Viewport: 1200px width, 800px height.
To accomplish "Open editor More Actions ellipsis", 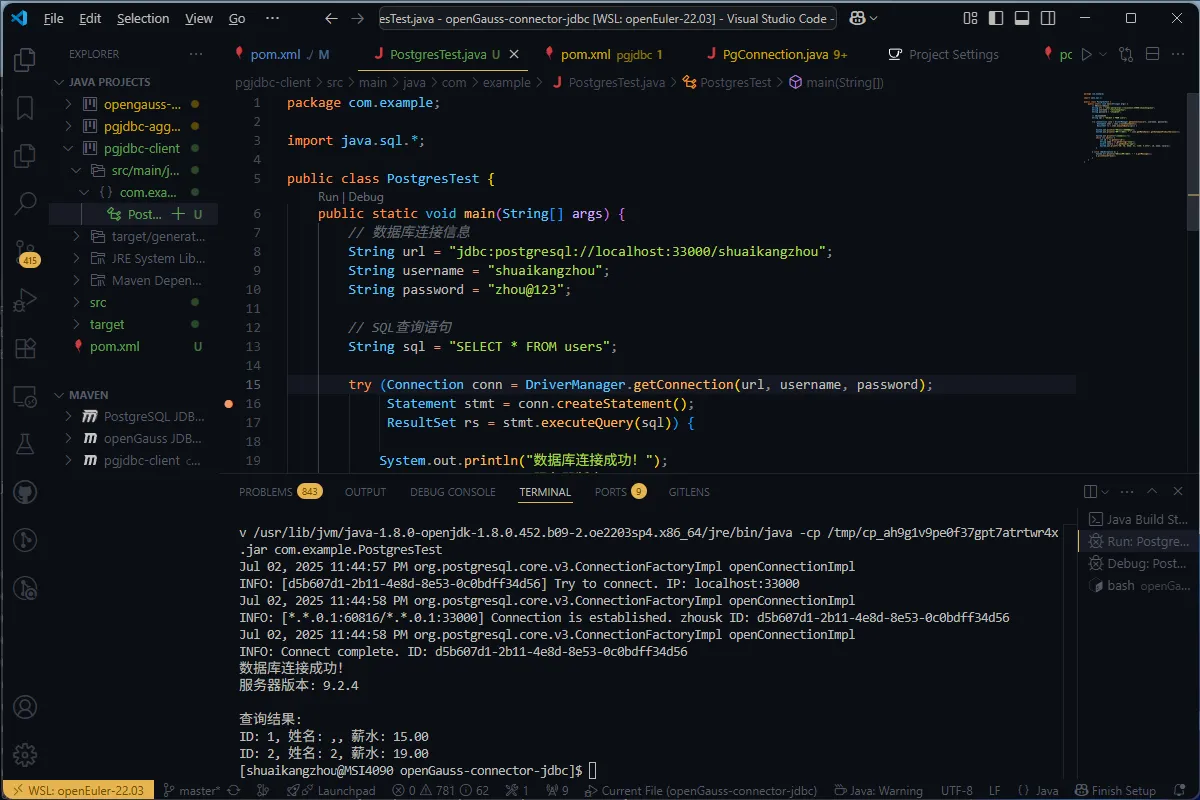I will click(1177, 54).
